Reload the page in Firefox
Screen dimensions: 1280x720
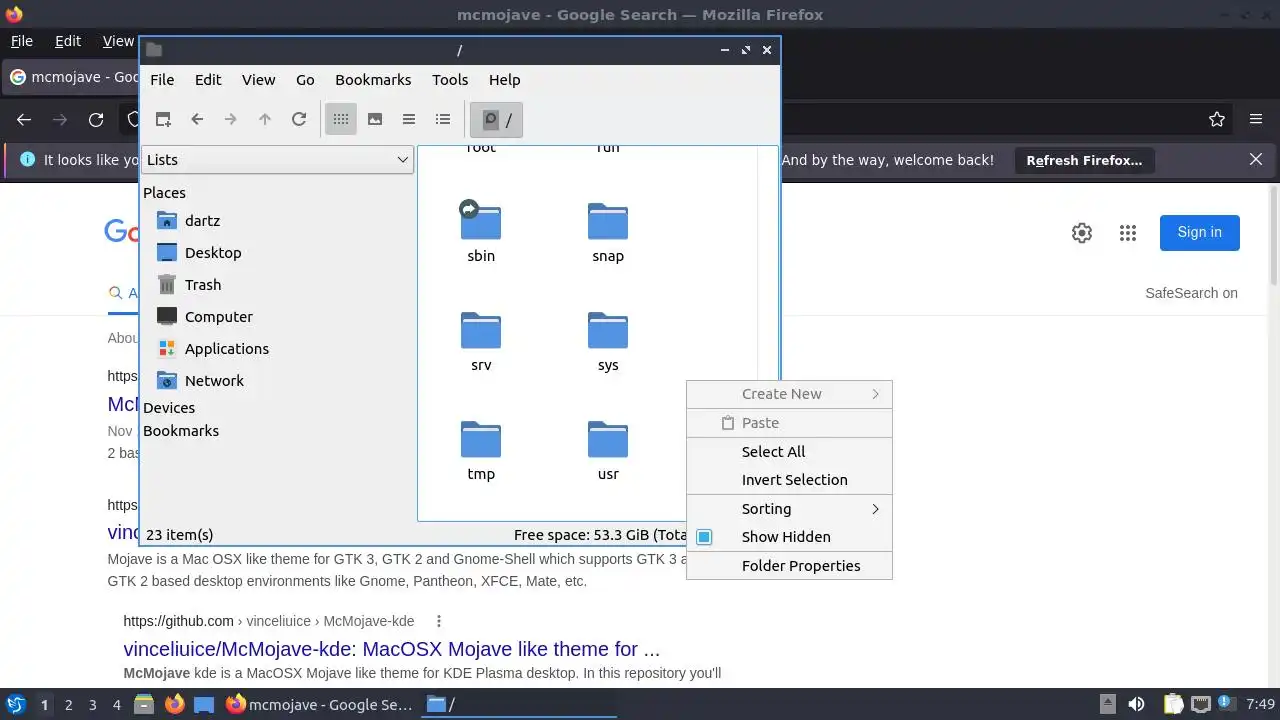(96, 120)
